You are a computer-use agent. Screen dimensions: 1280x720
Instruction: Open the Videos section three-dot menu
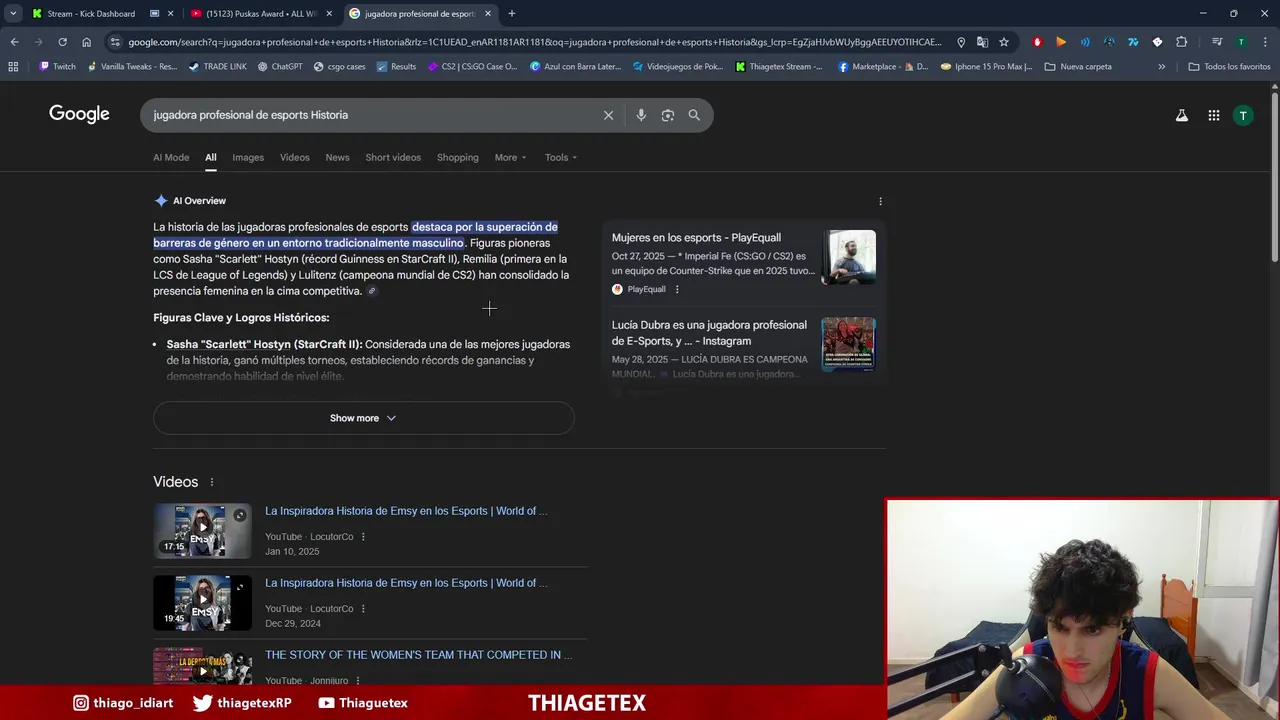tap(211, 482)
